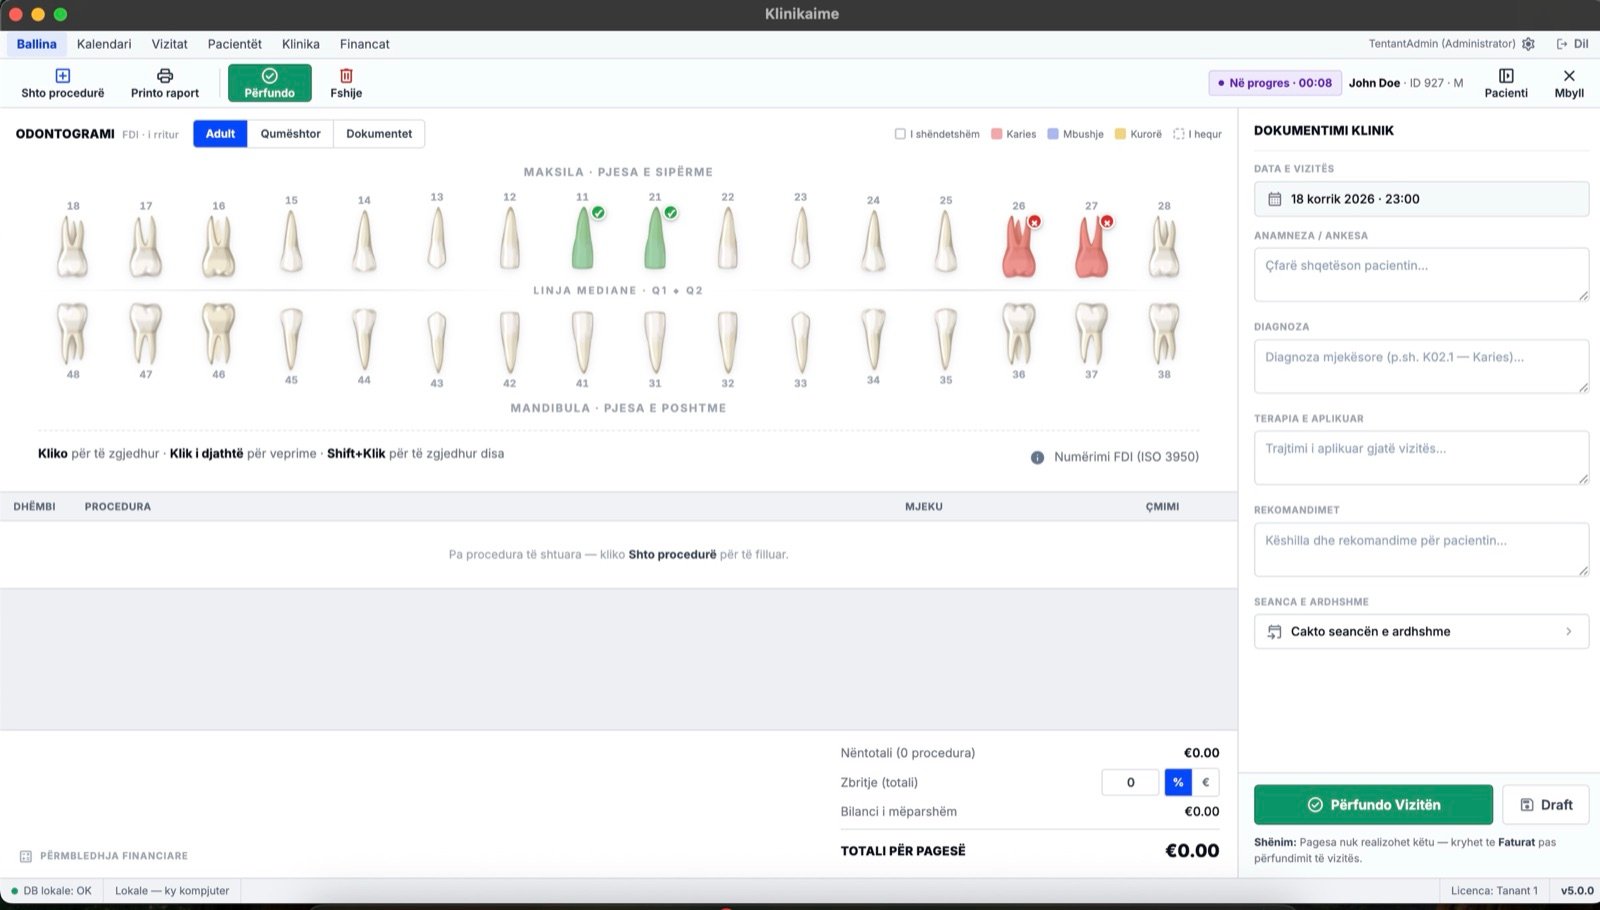Open settings gear next to TentantAdmin
This screenshot has height=910, width=1600.
click(1528, 44)
